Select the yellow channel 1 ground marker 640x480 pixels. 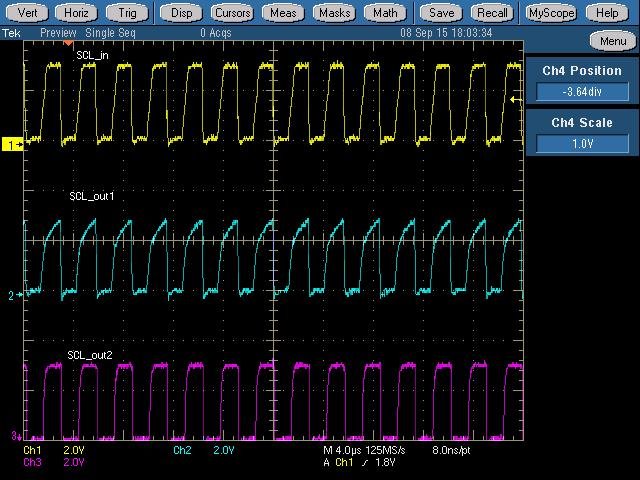click(x=14, y=145)
